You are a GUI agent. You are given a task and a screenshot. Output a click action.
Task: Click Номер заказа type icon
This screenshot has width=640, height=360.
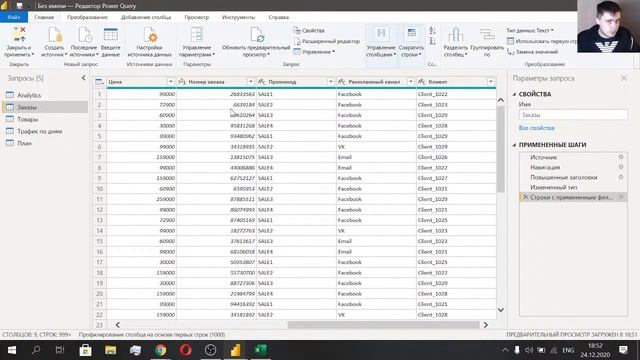[x=182, y=82]
